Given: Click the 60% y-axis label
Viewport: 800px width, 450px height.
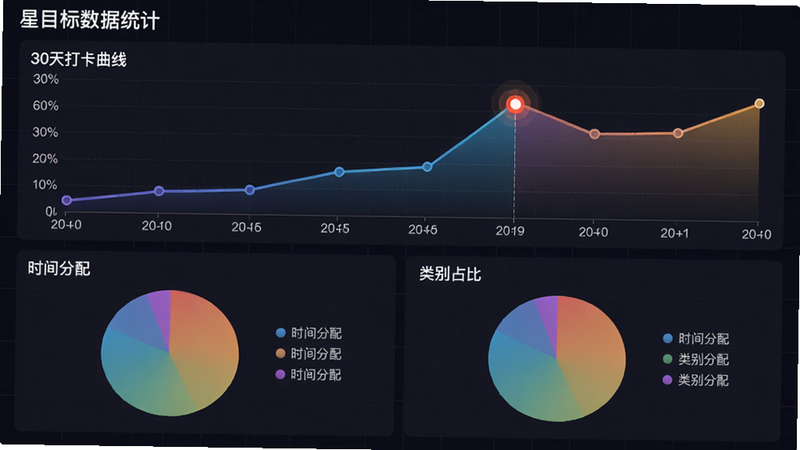Looking at the screenshot, I should coord(45,106).
